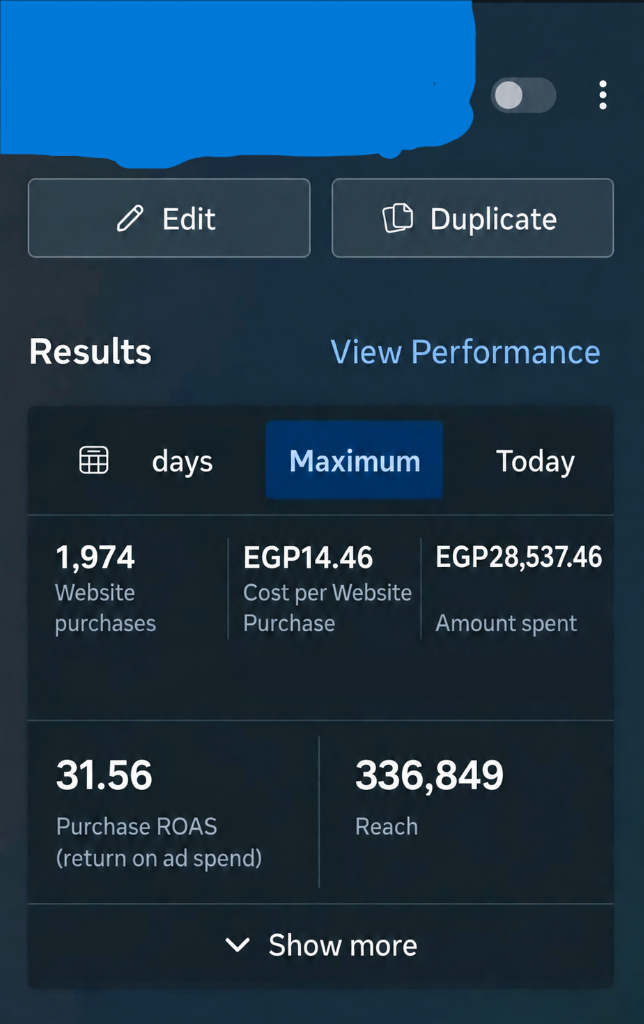
Task: Tap the Duplicate button
Action: 473,218
